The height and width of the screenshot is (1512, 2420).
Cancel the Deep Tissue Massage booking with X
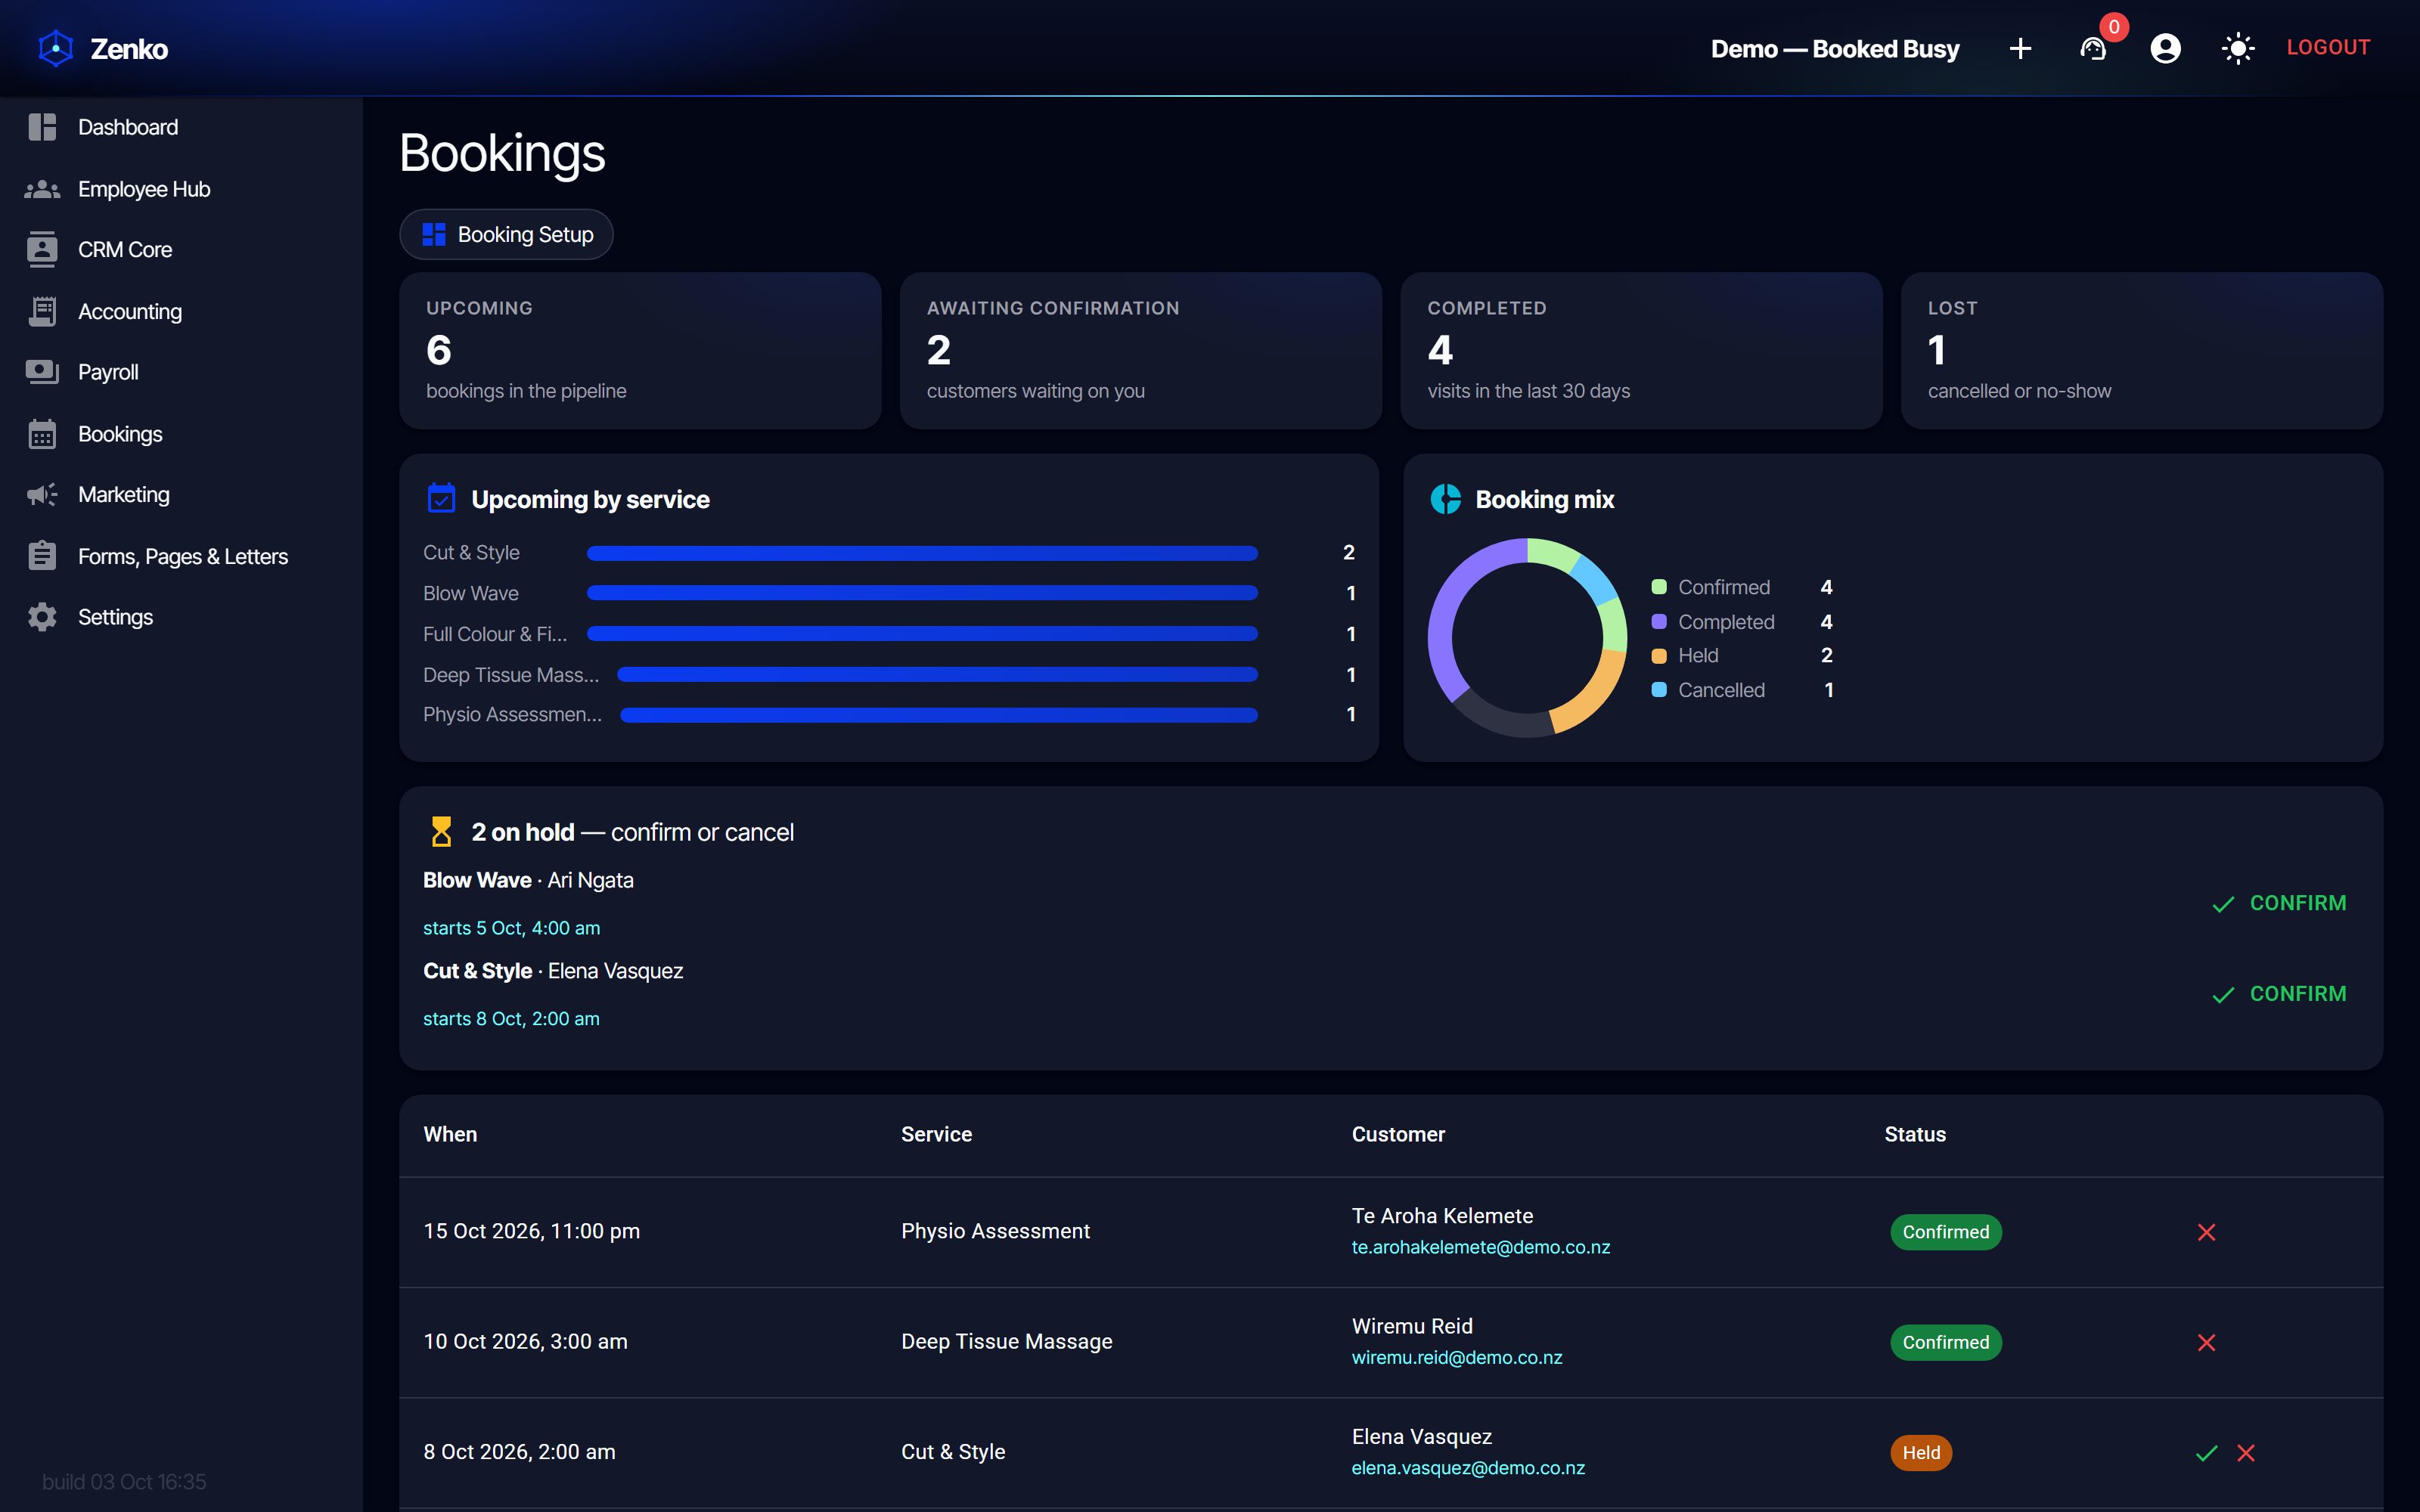(2207, 1342)
